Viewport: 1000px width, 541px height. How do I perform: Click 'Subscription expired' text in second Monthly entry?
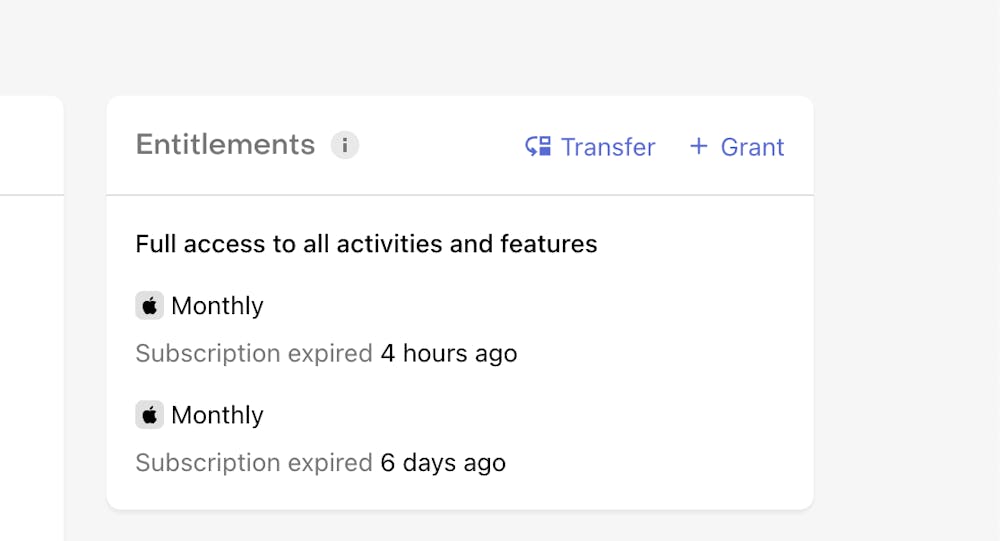pyautogui.click(x=254, y=462)
